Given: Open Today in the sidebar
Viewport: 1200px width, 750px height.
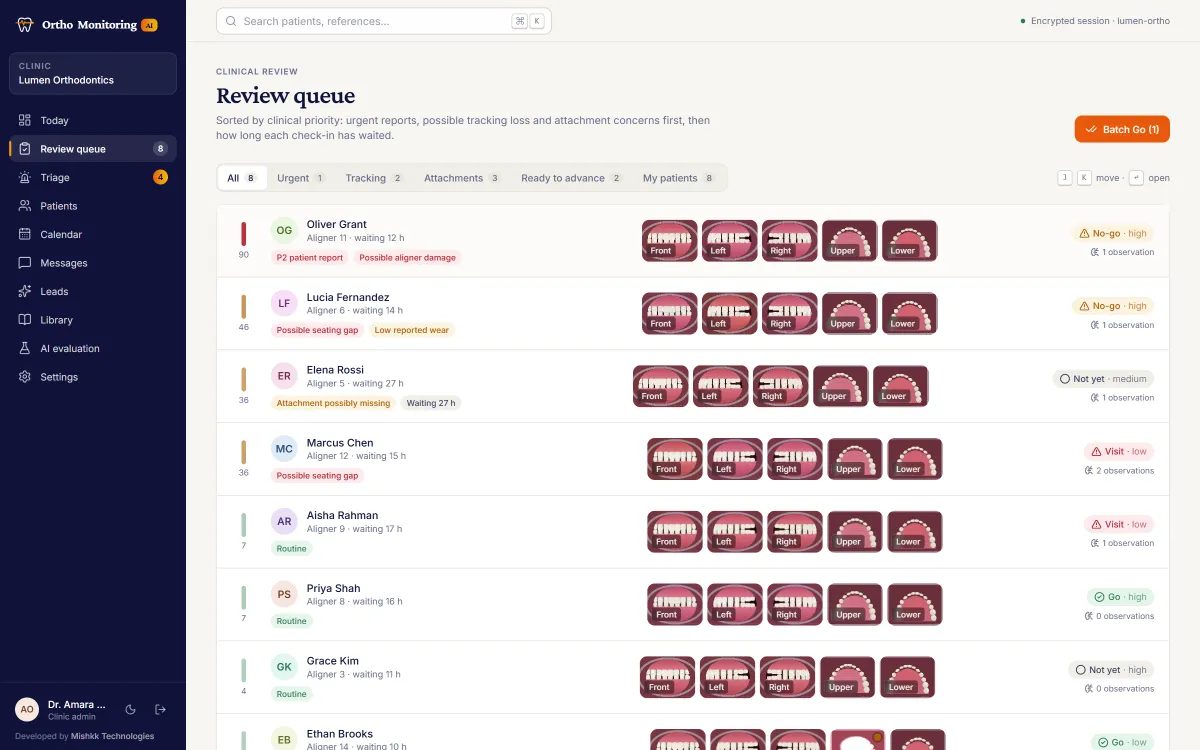Looking at the screenshot, I should (93, 120).
